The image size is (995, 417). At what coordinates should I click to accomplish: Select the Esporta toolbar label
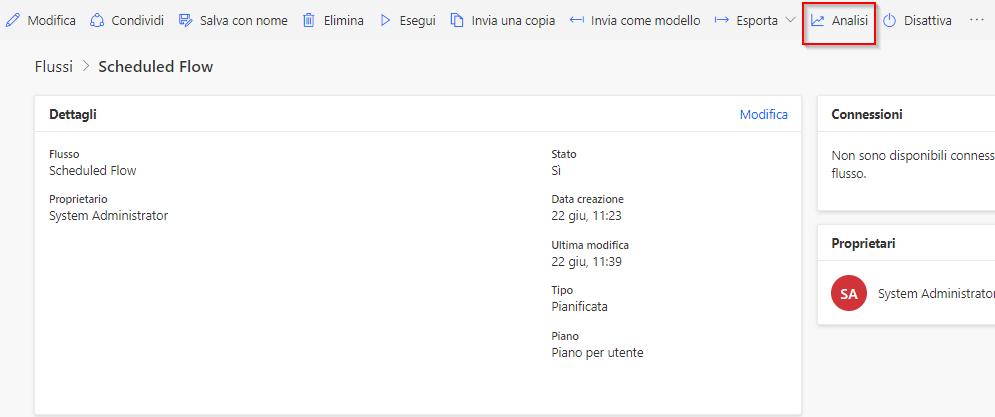tap(757, 21)
